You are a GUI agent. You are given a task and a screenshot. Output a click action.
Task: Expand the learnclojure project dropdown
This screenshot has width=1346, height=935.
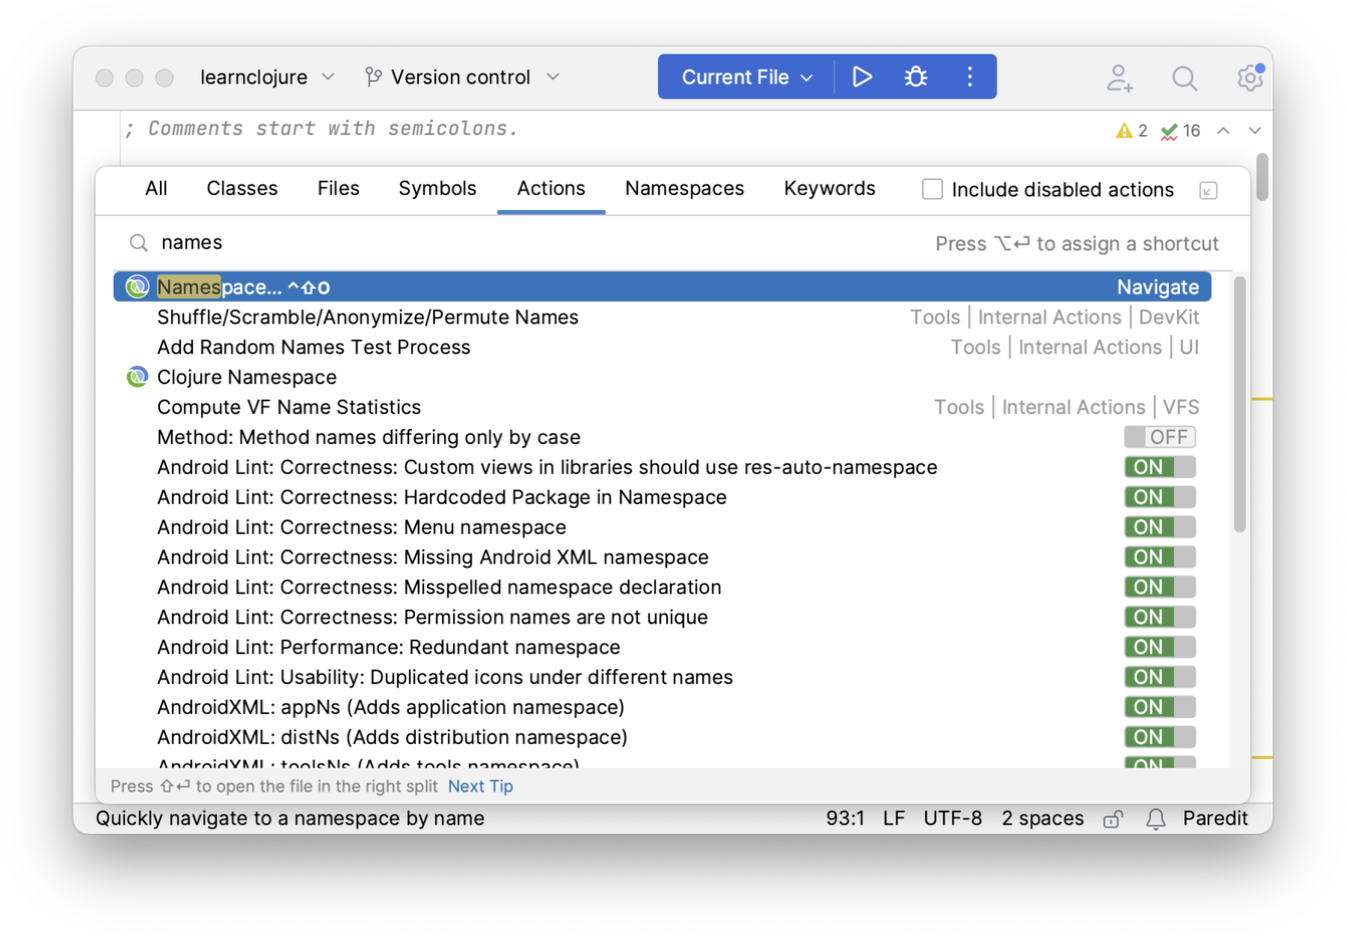coord(267,77)
